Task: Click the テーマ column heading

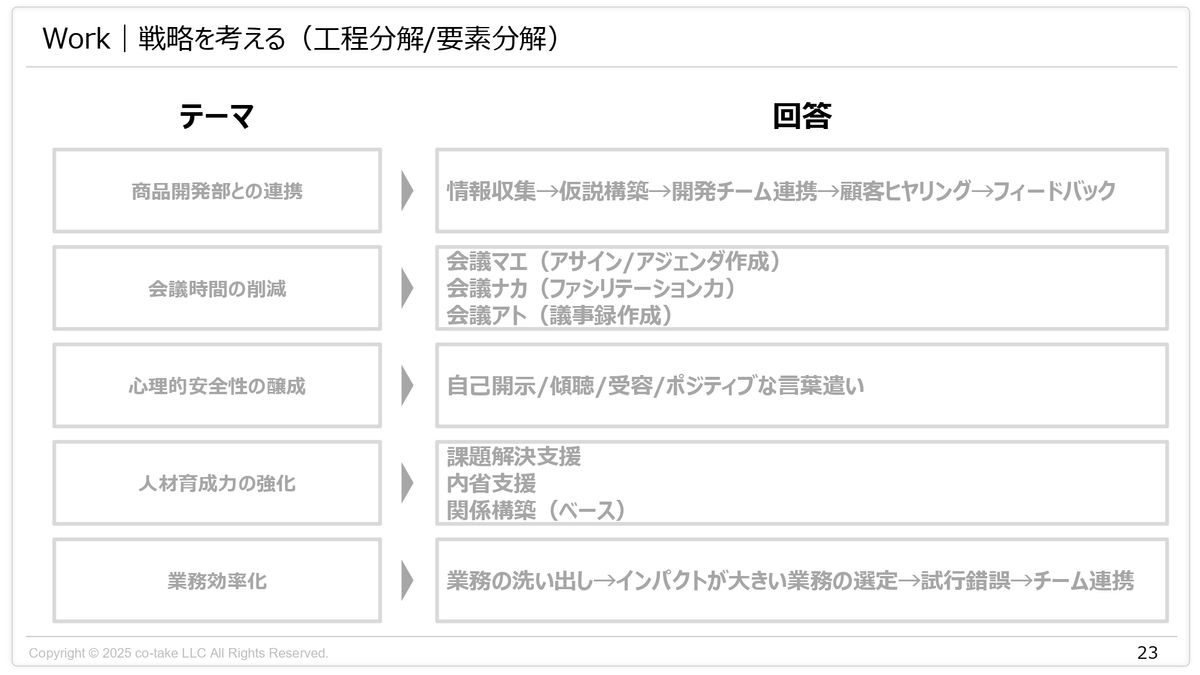Action: [x=217, y=117]
